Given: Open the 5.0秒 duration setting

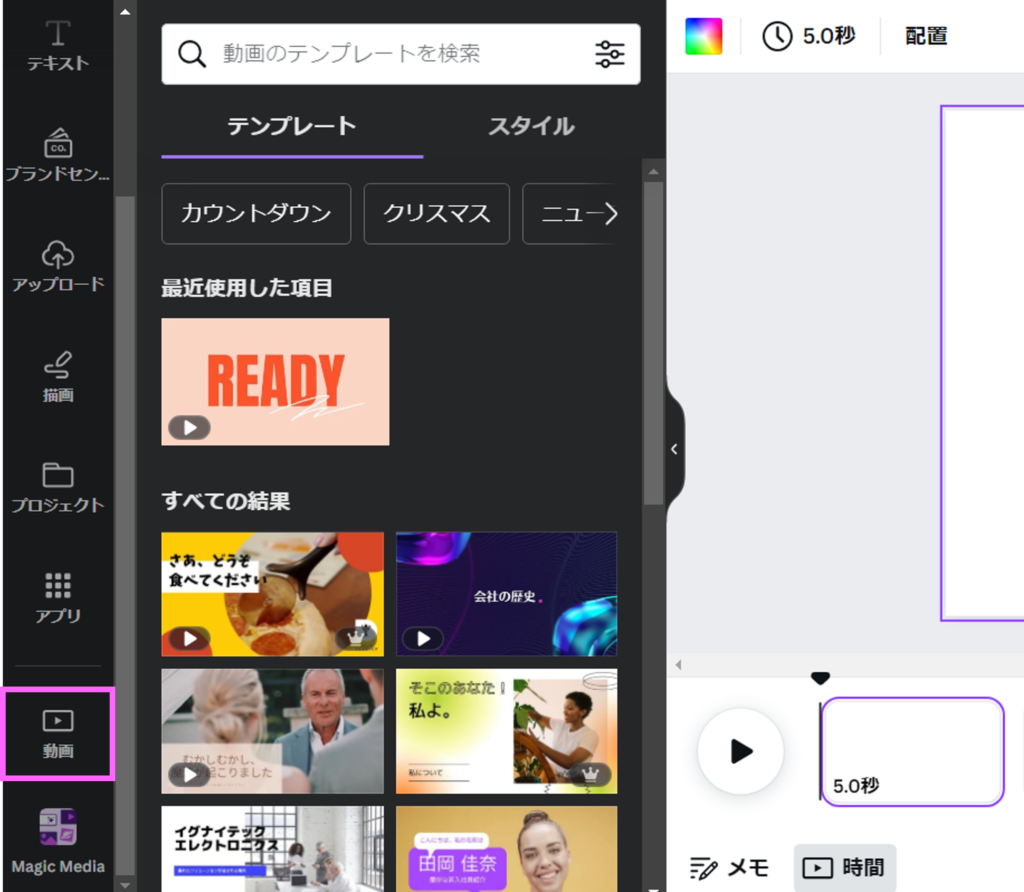Looking at the screenshot, I should pyautogui.click(x=810, y=36).
